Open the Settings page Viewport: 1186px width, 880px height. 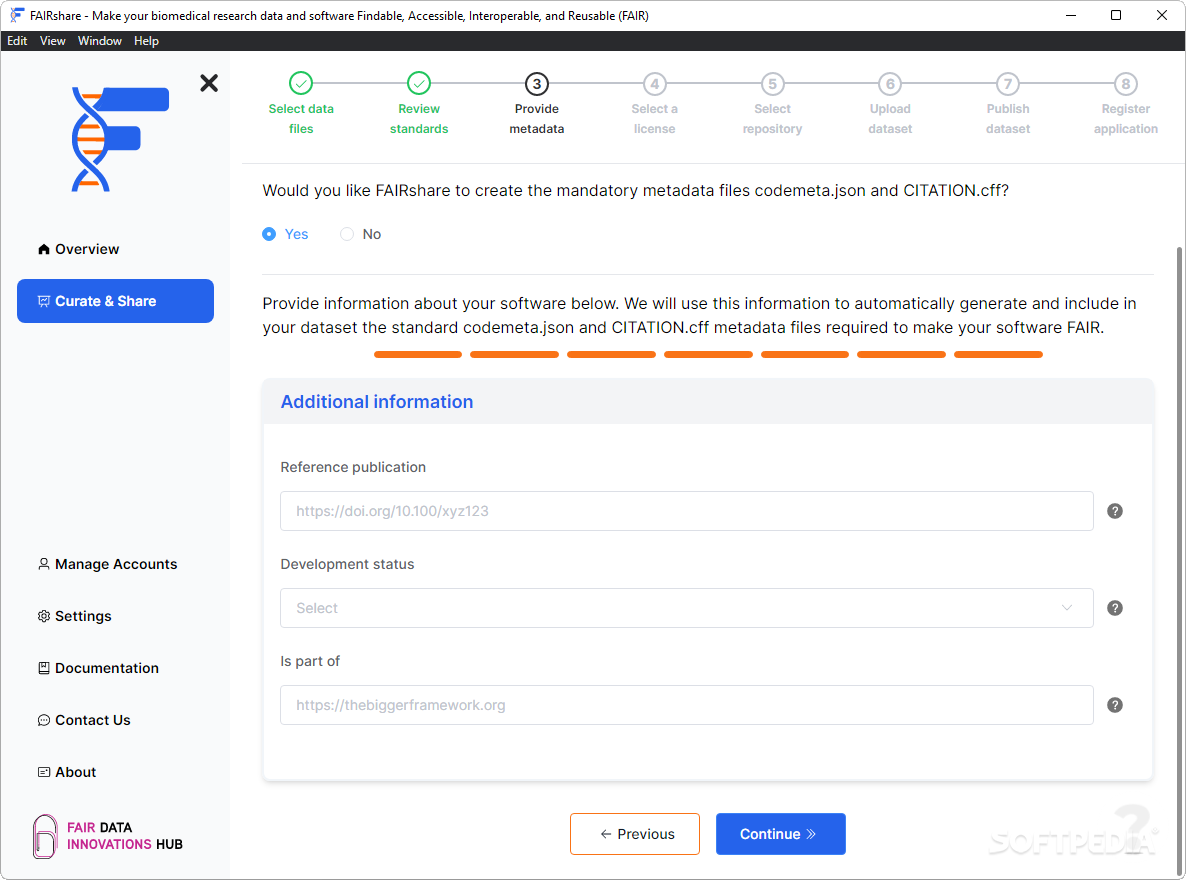[116, 616]
